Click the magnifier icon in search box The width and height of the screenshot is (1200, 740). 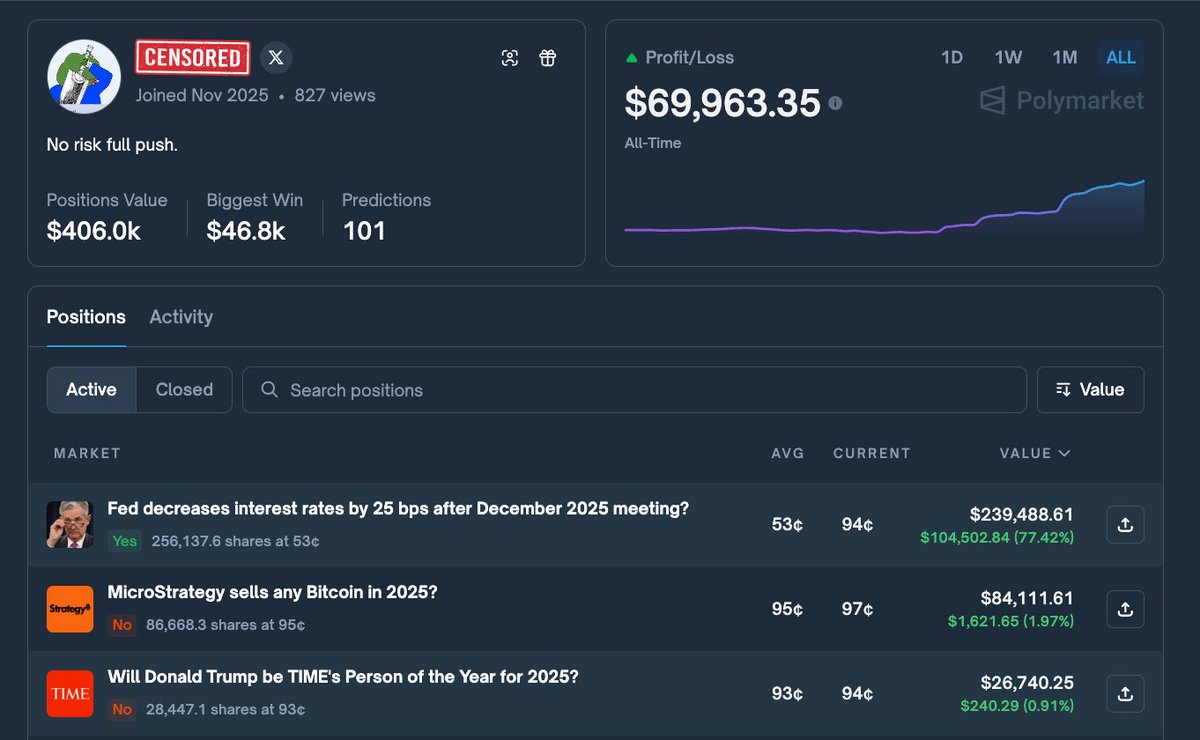coord(269,390)
